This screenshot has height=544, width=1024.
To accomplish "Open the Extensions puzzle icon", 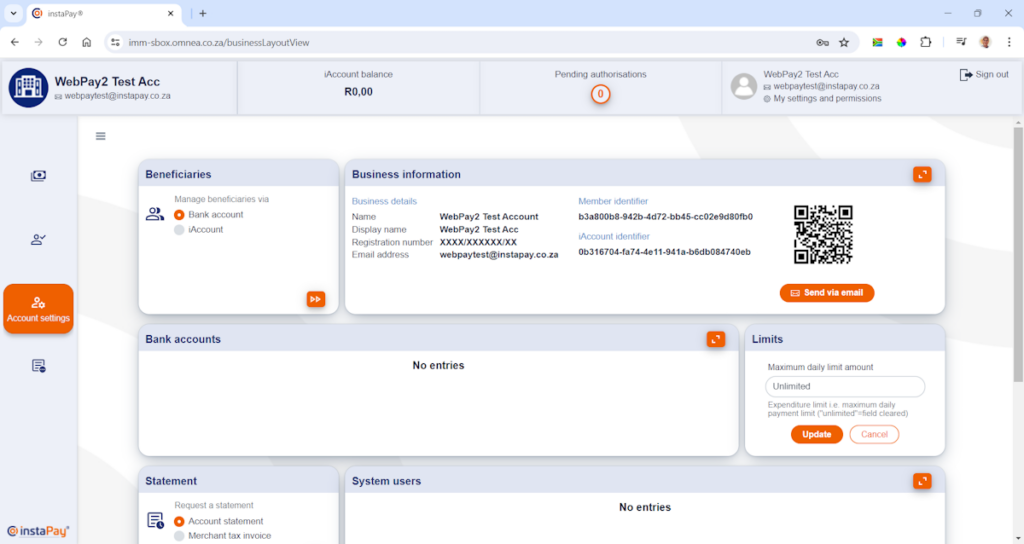I will (925, 42).
